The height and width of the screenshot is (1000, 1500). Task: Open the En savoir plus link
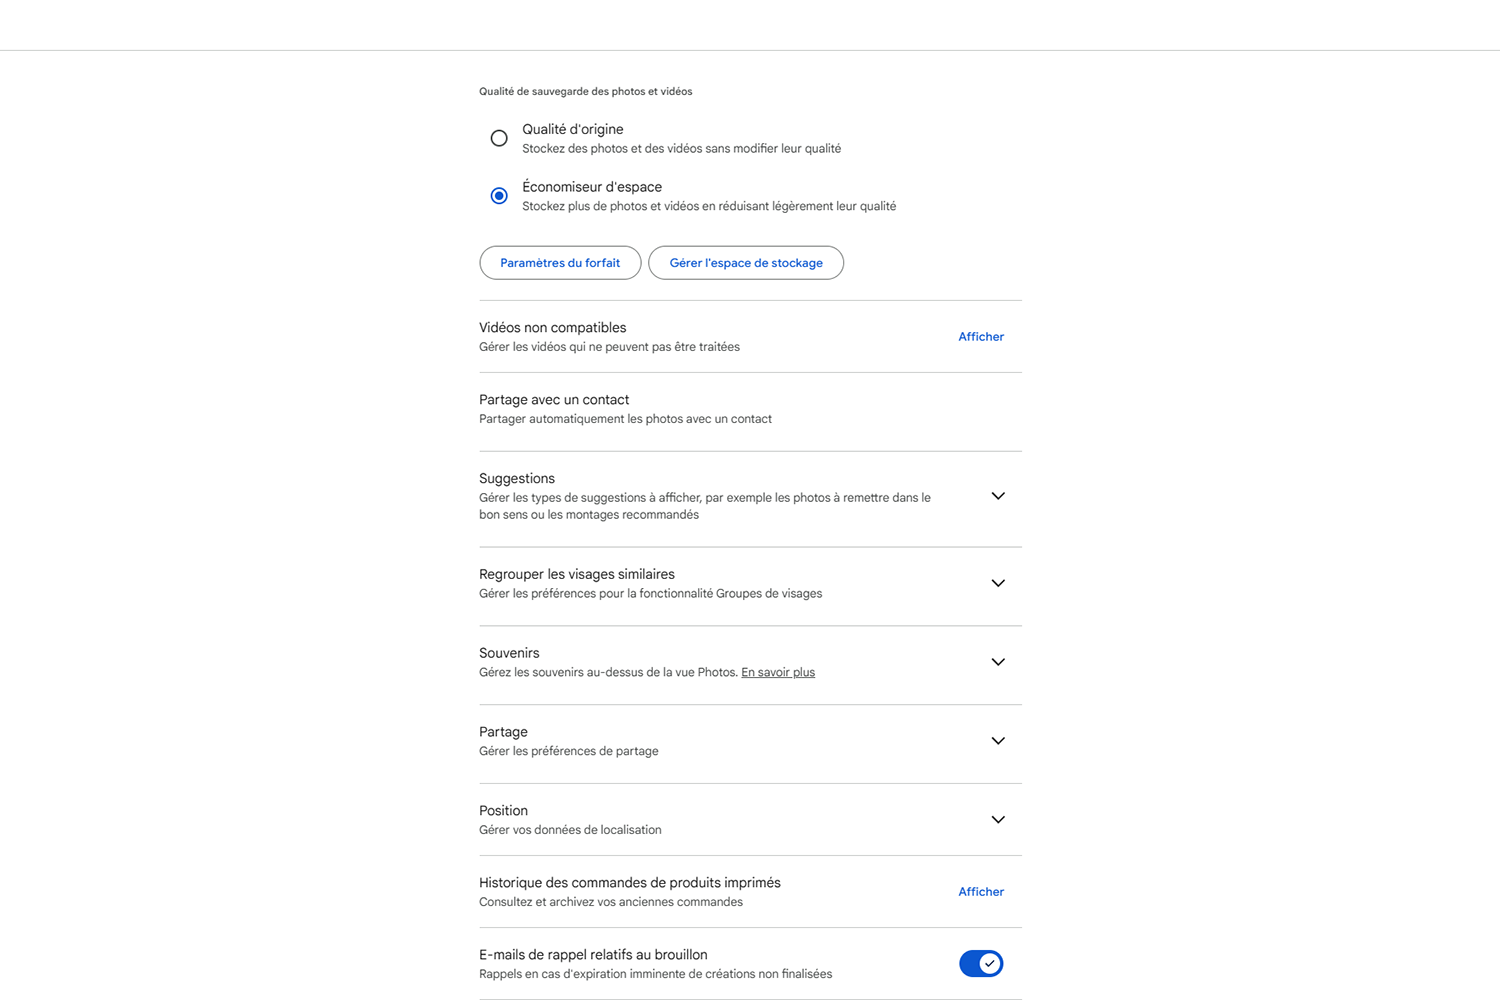click(778, 672)
